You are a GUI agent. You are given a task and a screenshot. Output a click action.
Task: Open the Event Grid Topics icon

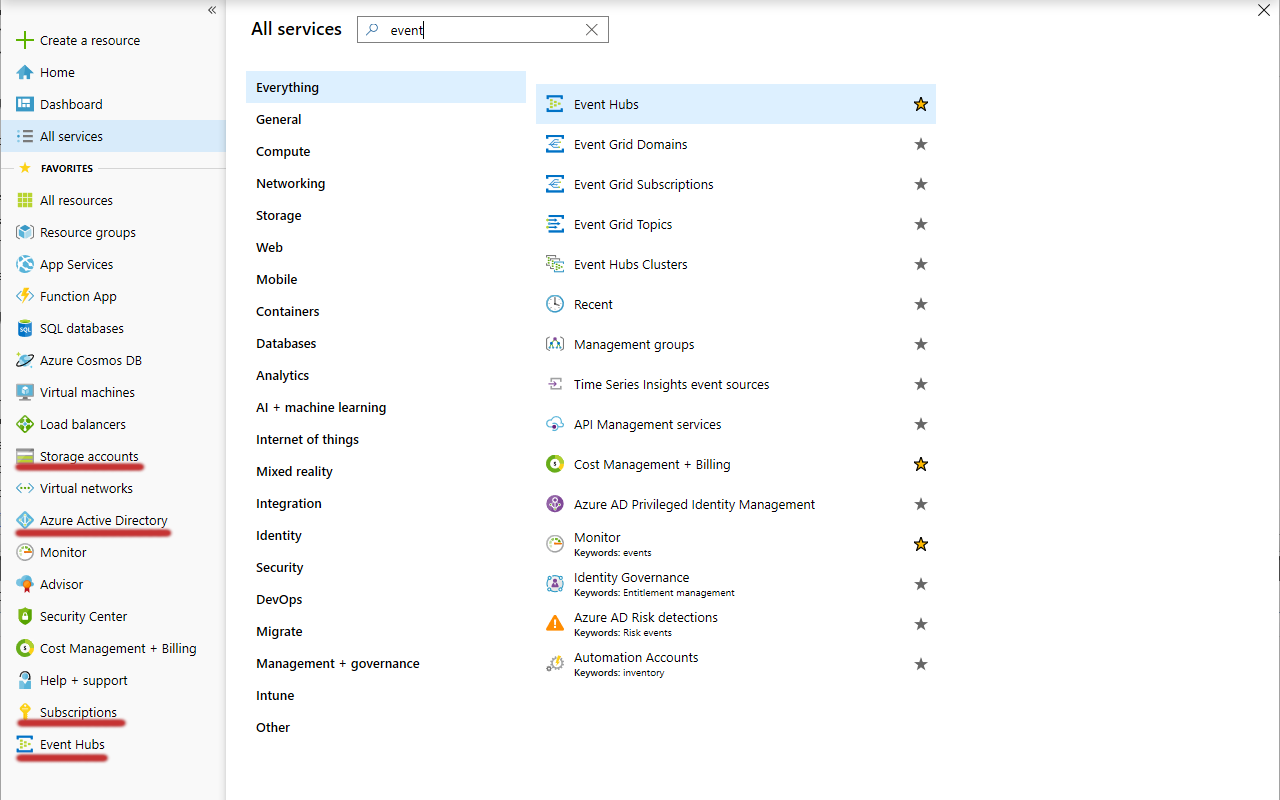[x=555, y=224]
